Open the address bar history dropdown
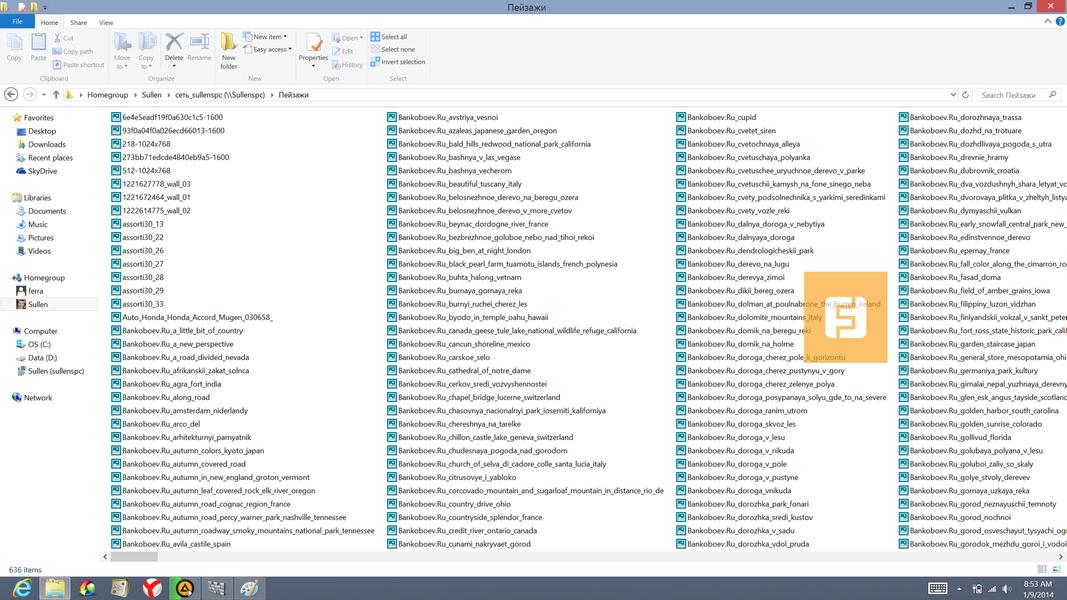Viewport: 1067px width, 600px height. [x=953, y=95]
